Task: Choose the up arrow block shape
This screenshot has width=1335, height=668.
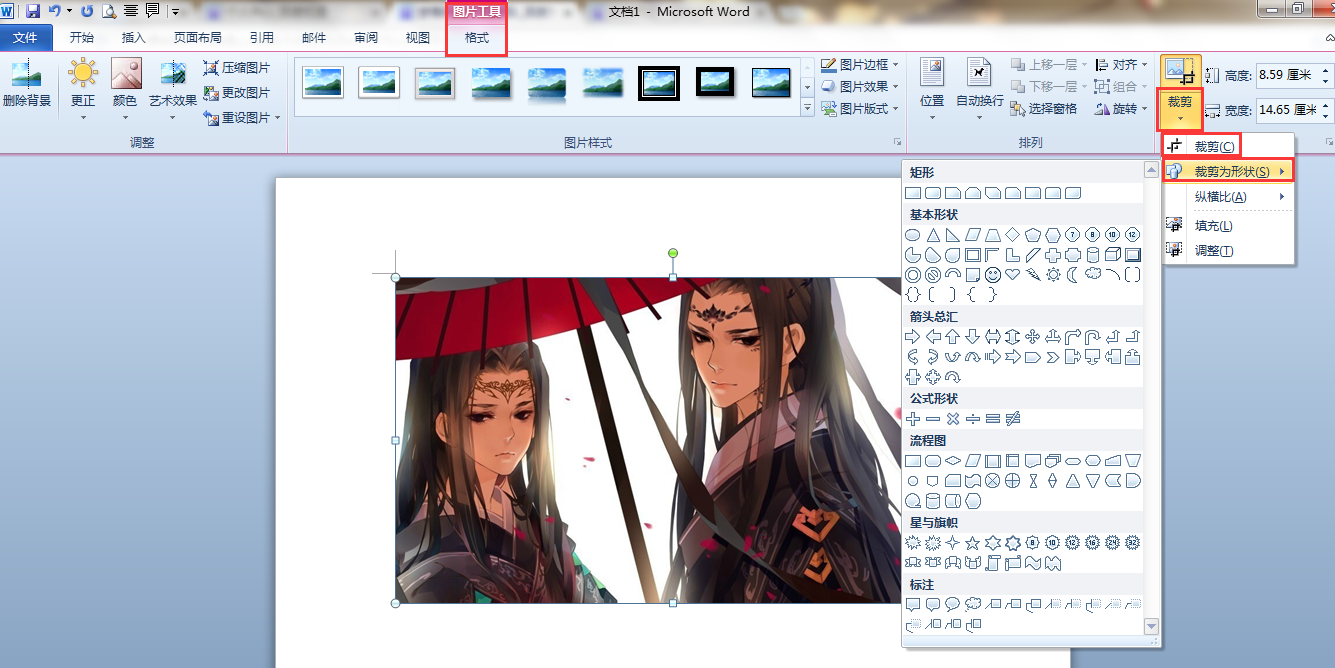Action: coord(952,337)
